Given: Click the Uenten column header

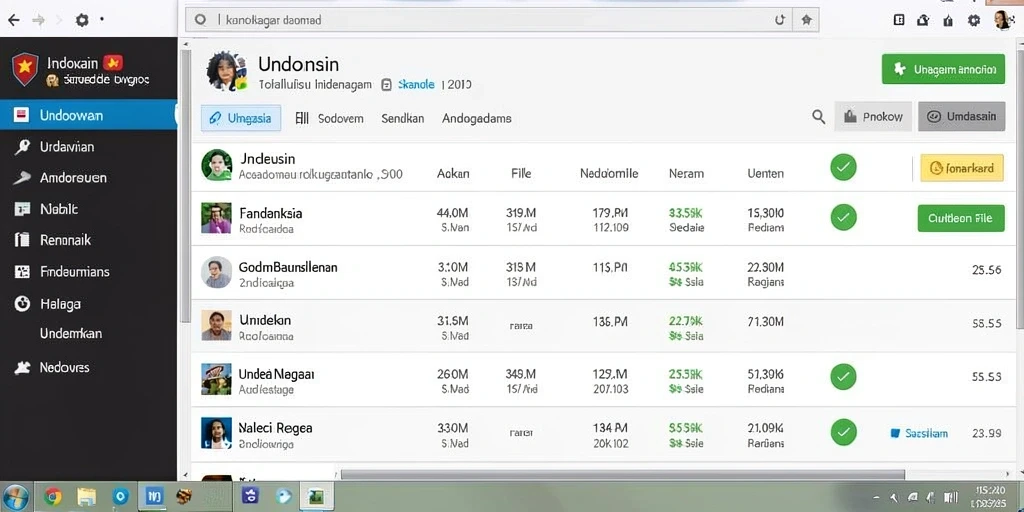Looking at the screenshot, I should pyautogui.click(x=765, y=174).
